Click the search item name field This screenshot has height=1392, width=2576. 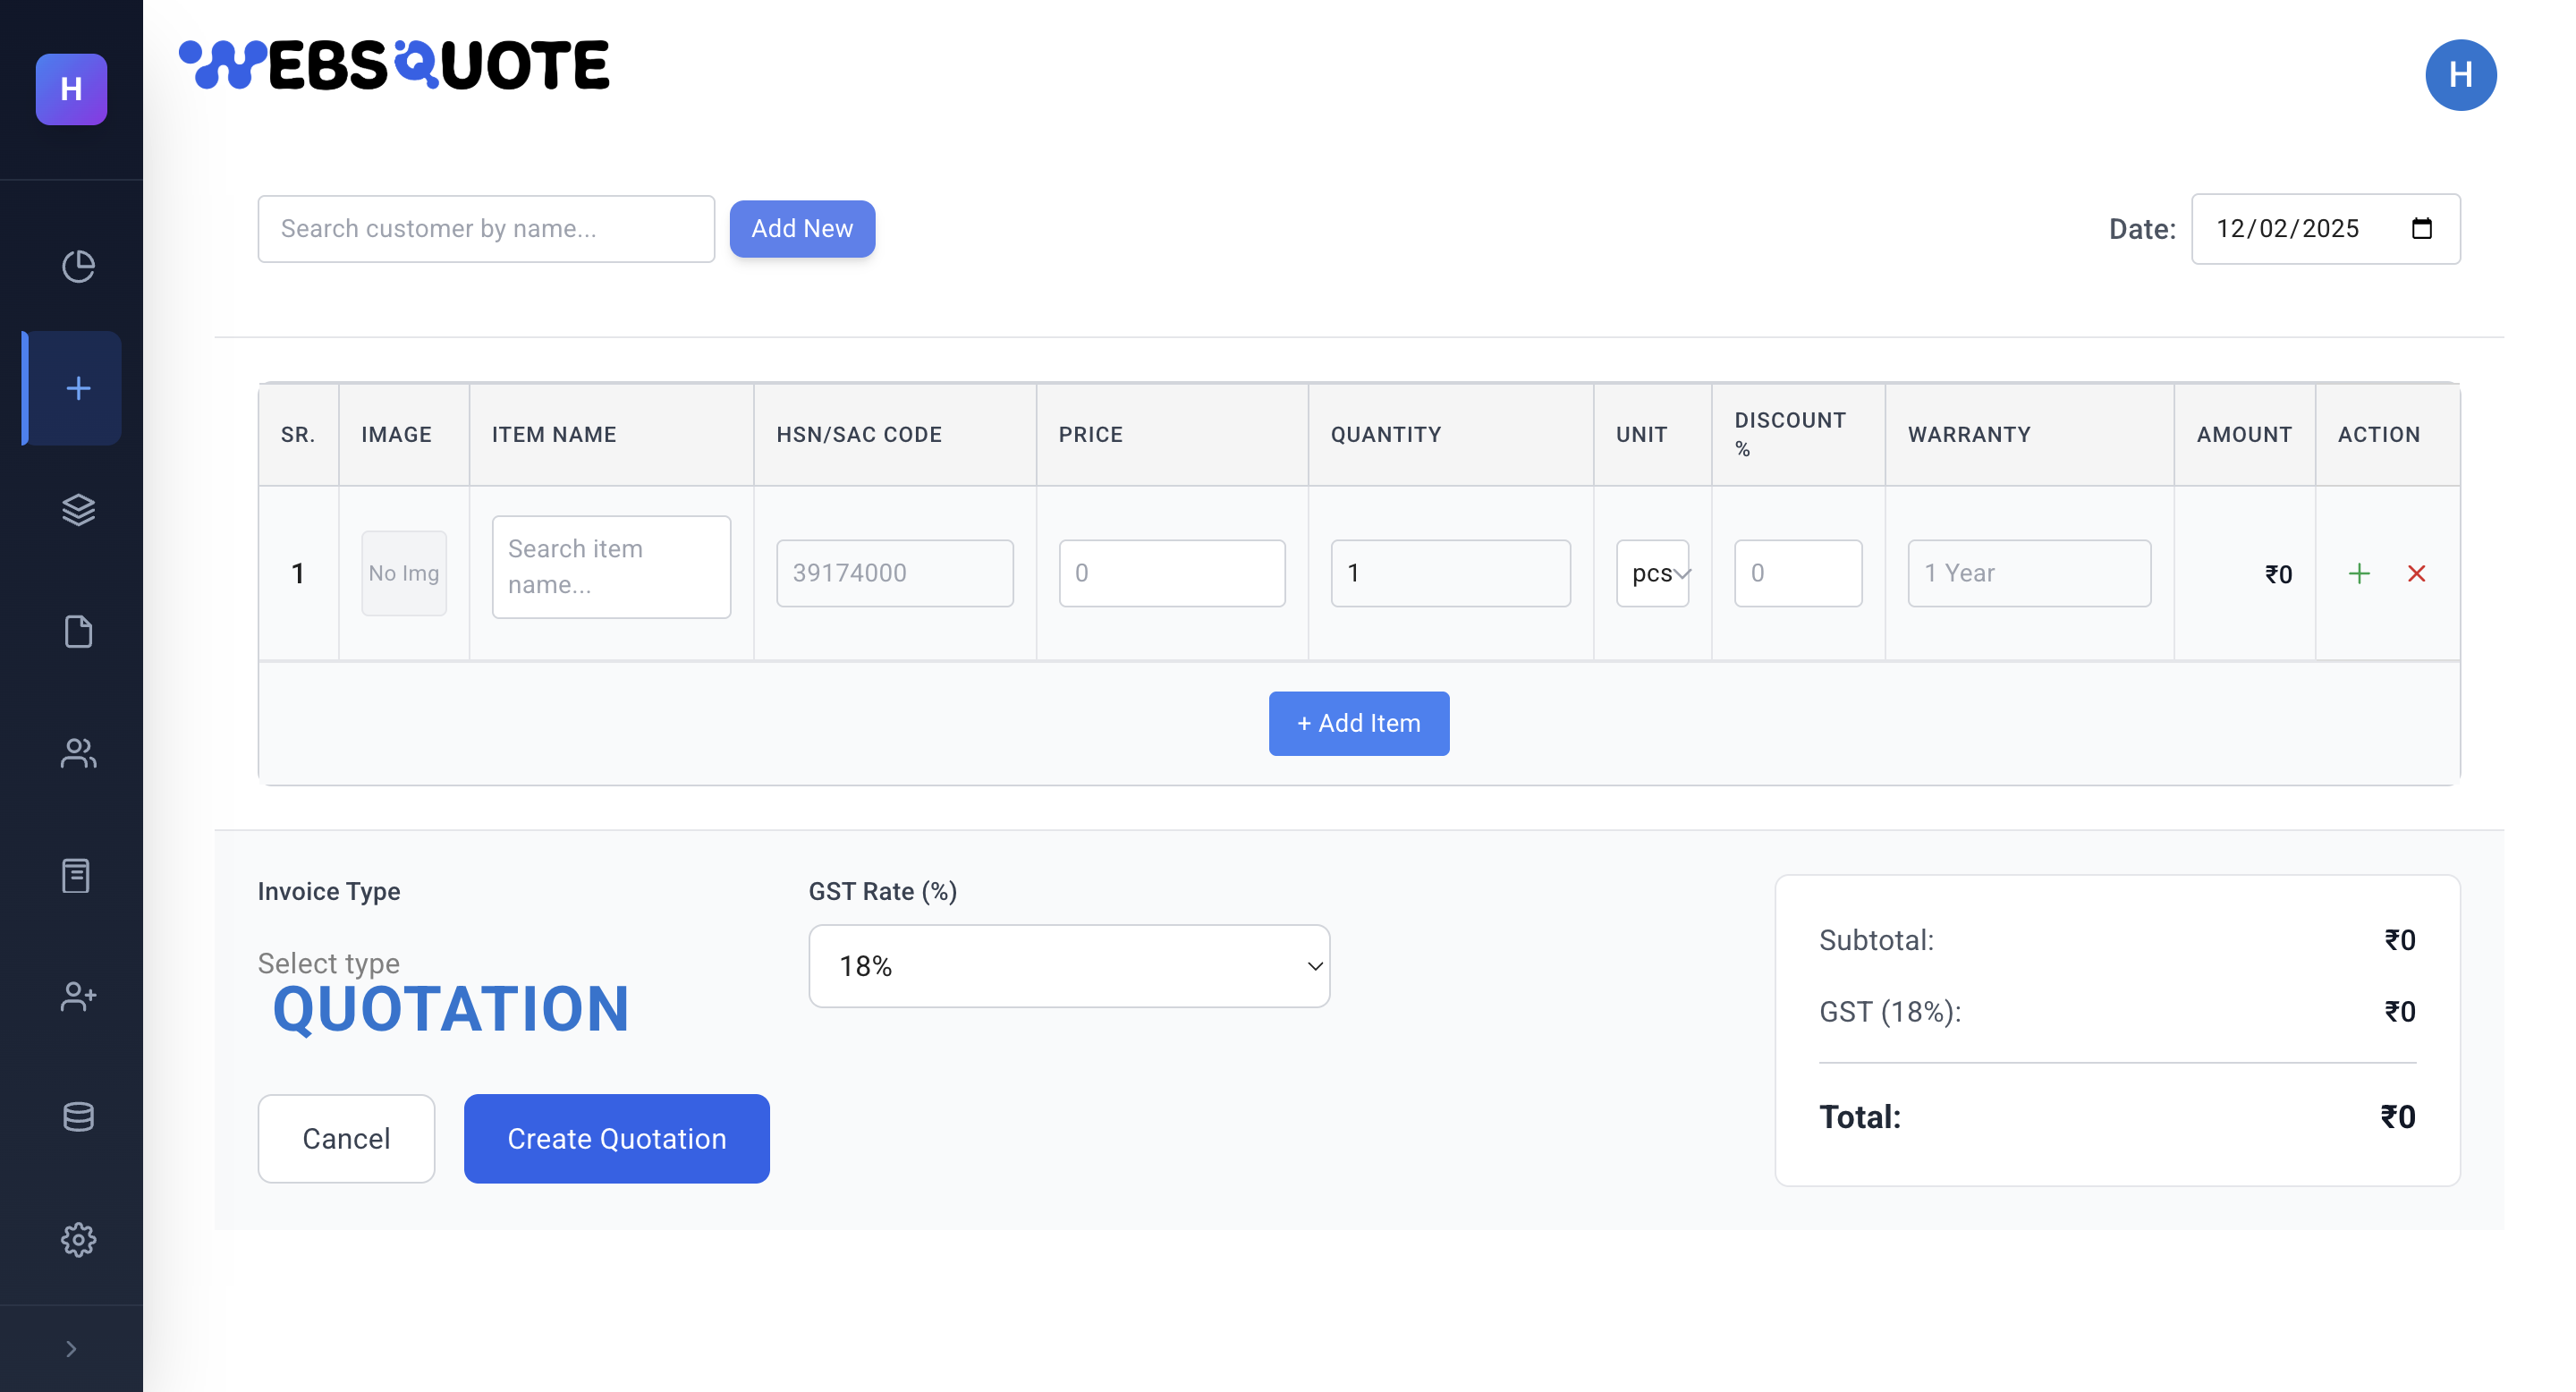tap(611, 566)
